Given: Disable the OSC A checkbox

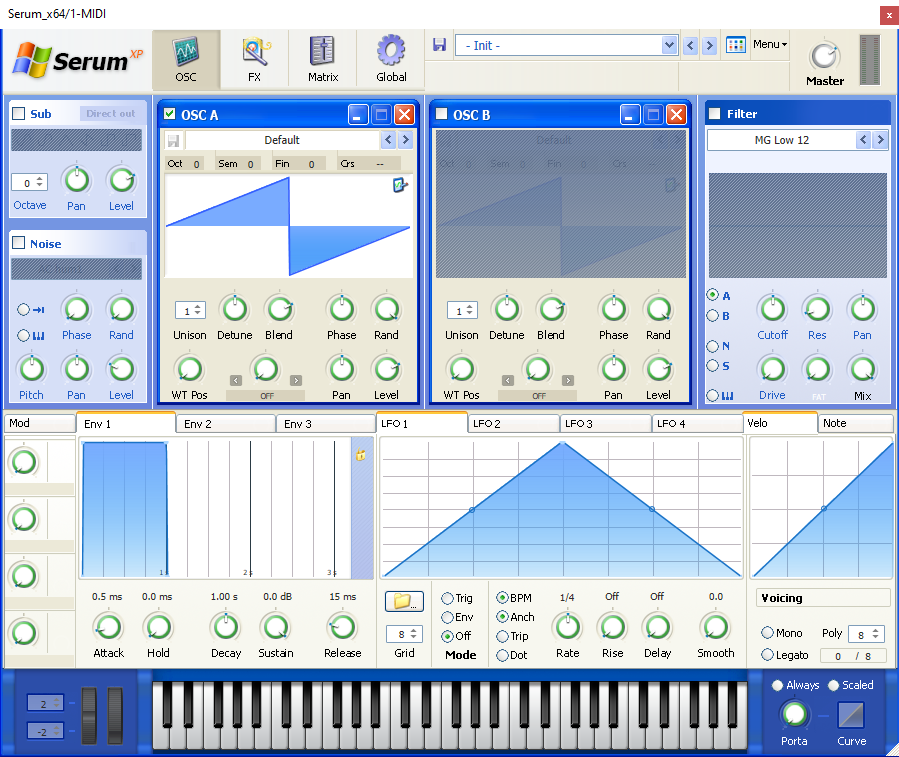Looking at the screenshot, I should 170,113.
